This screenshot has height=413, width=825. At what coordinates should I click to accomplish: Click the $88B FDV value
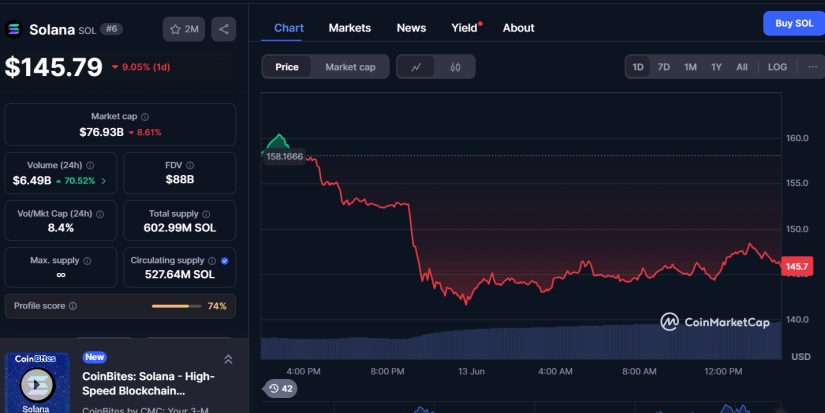coord(180,180)
